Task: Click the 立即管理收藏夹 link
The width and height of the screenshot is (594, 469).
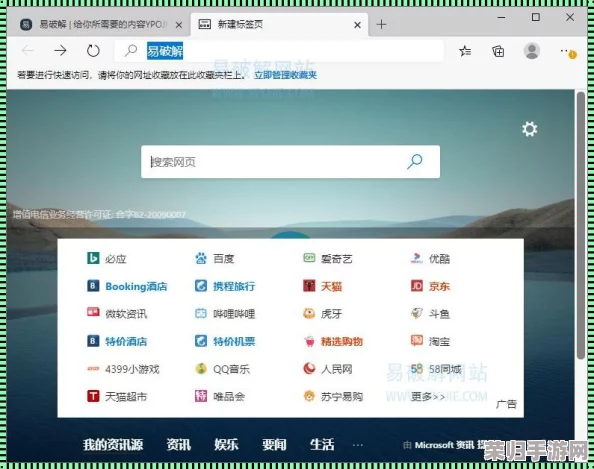Action: tap(286, 75)
